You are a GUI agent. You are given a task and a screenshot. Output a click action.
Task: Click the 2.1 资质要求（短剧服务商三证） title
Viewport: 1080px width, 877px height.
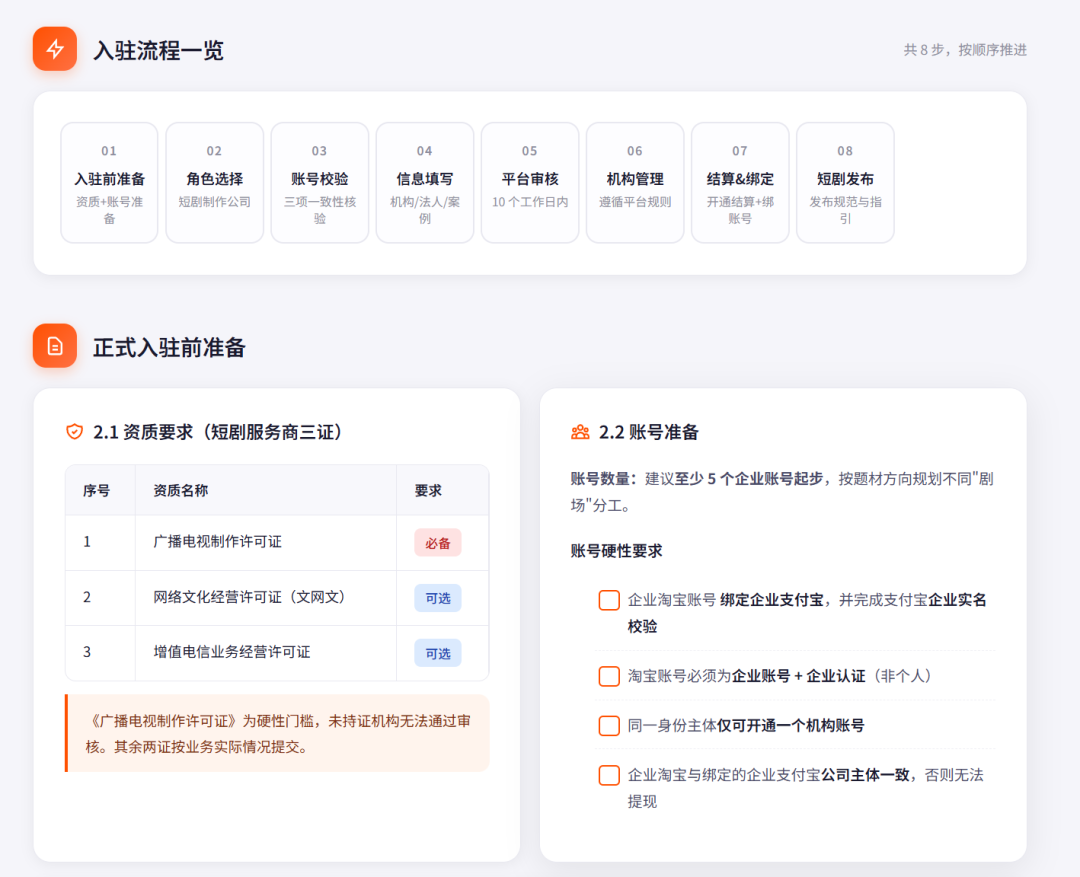point(218,432)
